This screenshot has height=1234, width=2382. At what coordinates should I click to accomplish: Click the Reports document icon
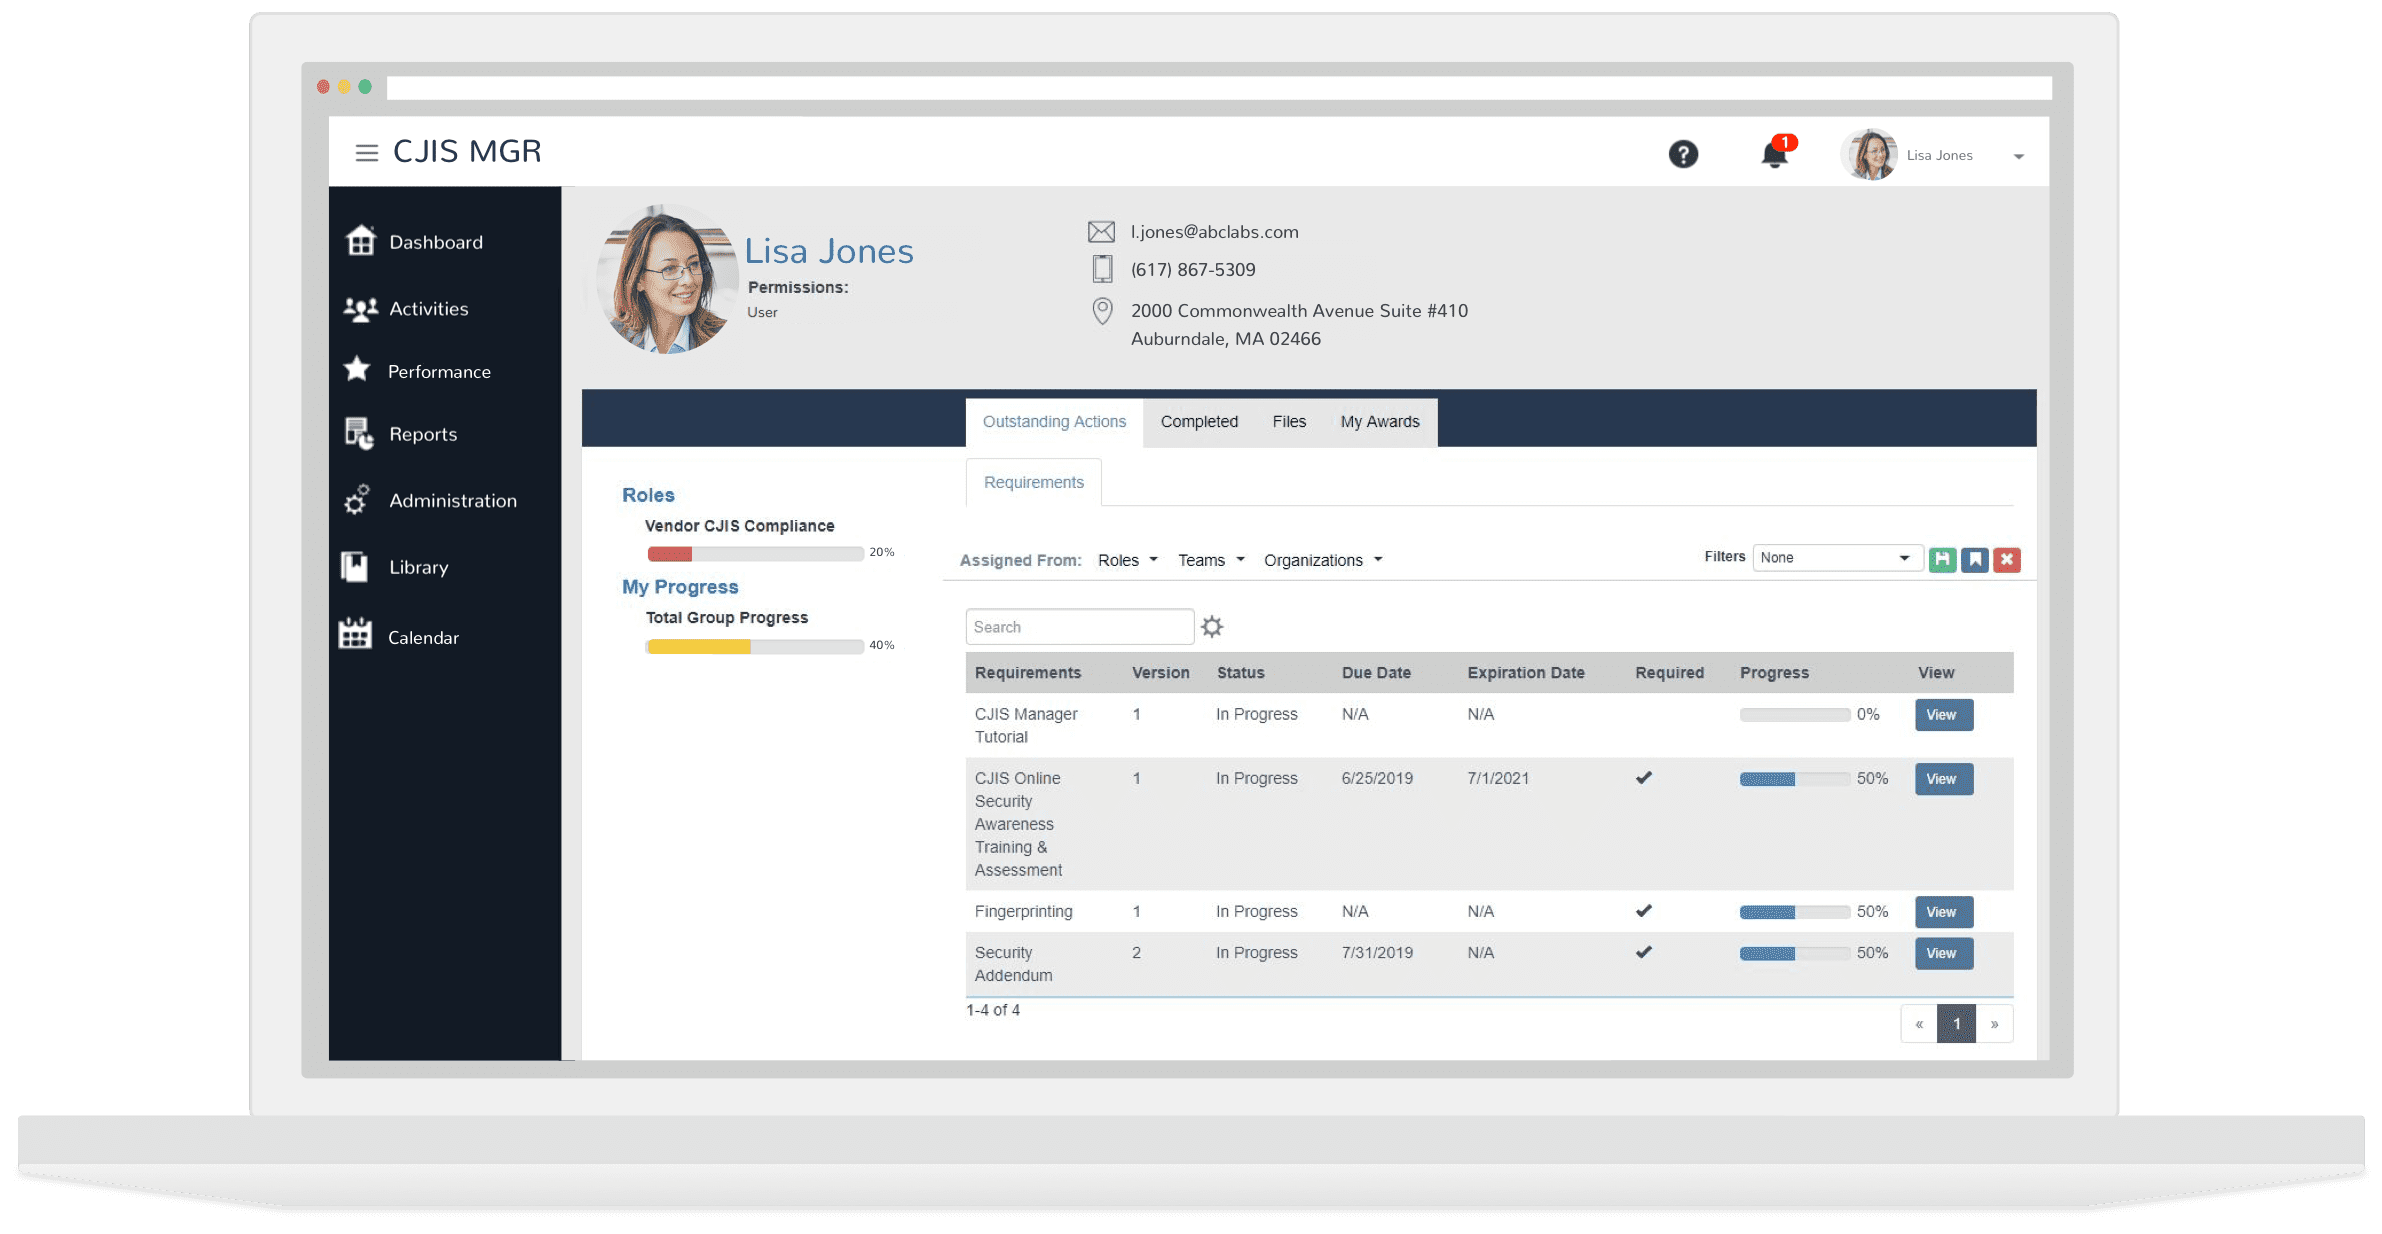[x=359, y=433]
